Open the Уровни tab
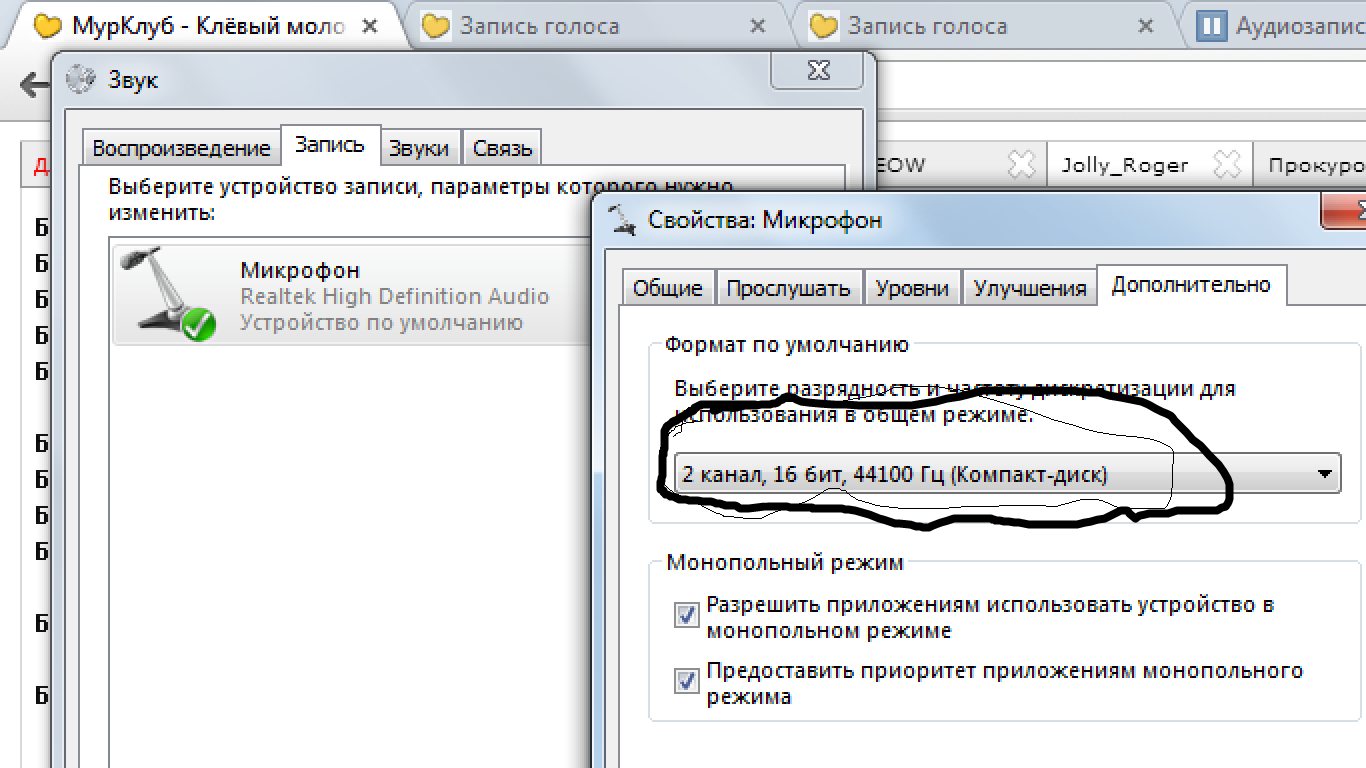The height and width of the screenshot is (768, 1366). tap(912, 288)
